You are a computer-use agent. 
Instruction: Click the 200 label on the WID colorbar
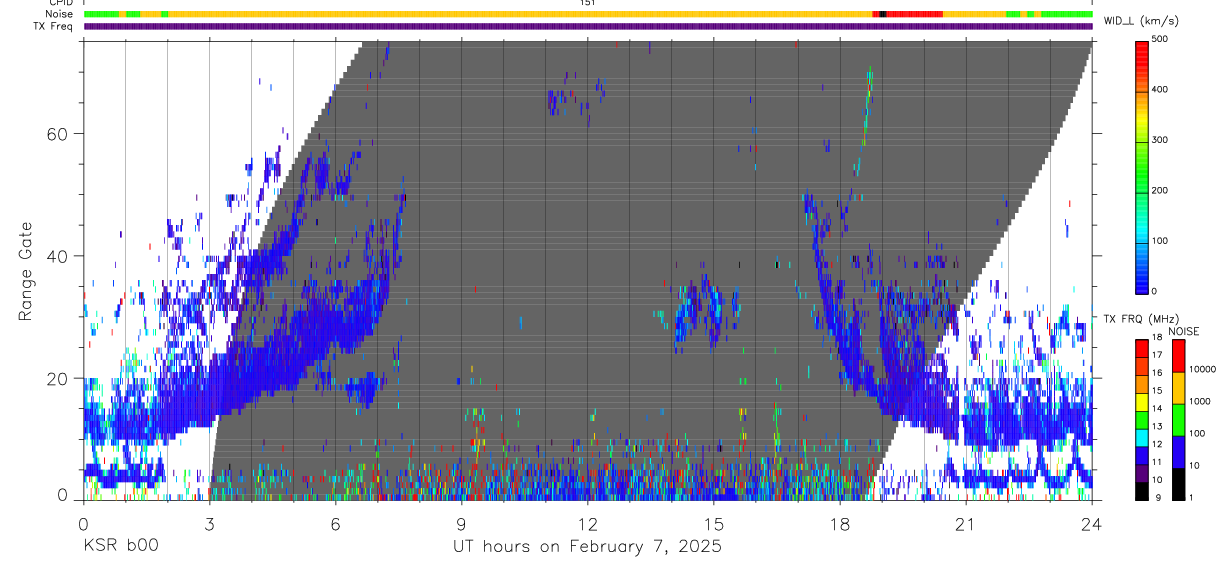click(1160, 190)
